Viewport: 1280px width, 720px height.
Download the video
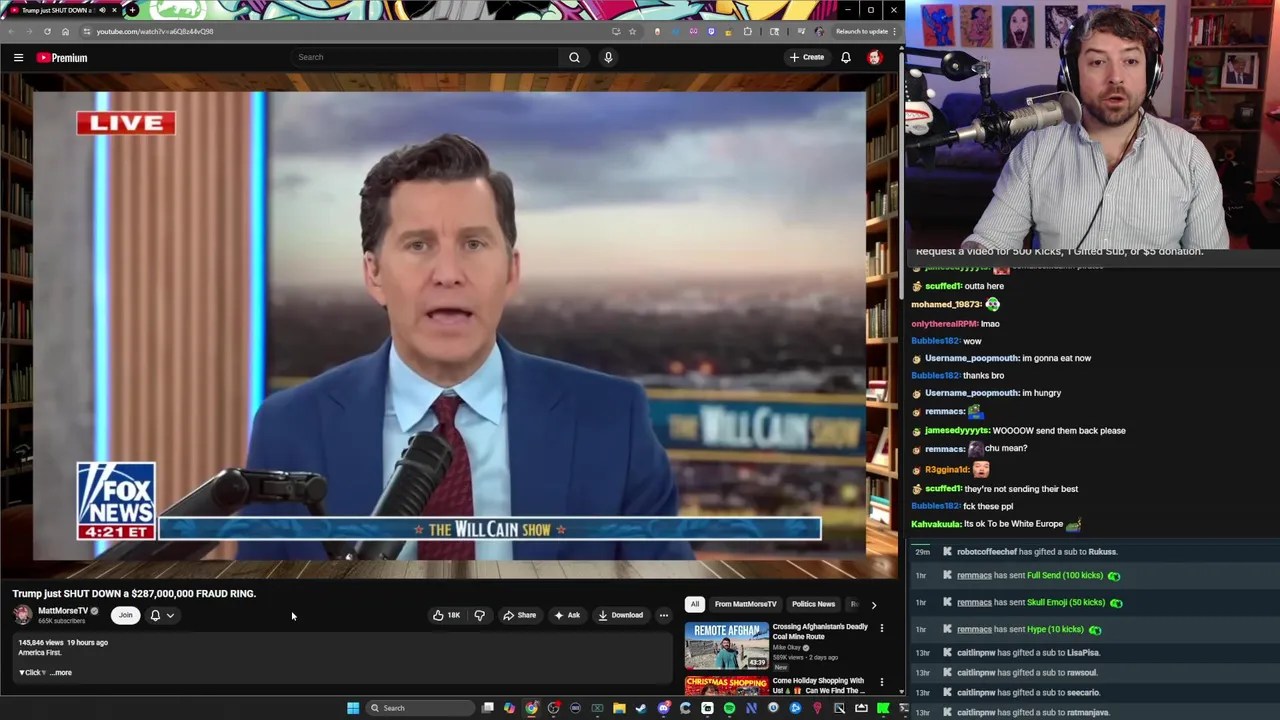620,615
